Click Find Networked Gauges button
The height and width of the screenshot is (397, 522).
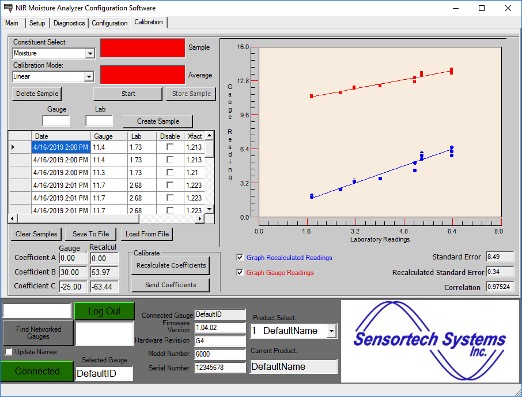[x=38, y=333]
